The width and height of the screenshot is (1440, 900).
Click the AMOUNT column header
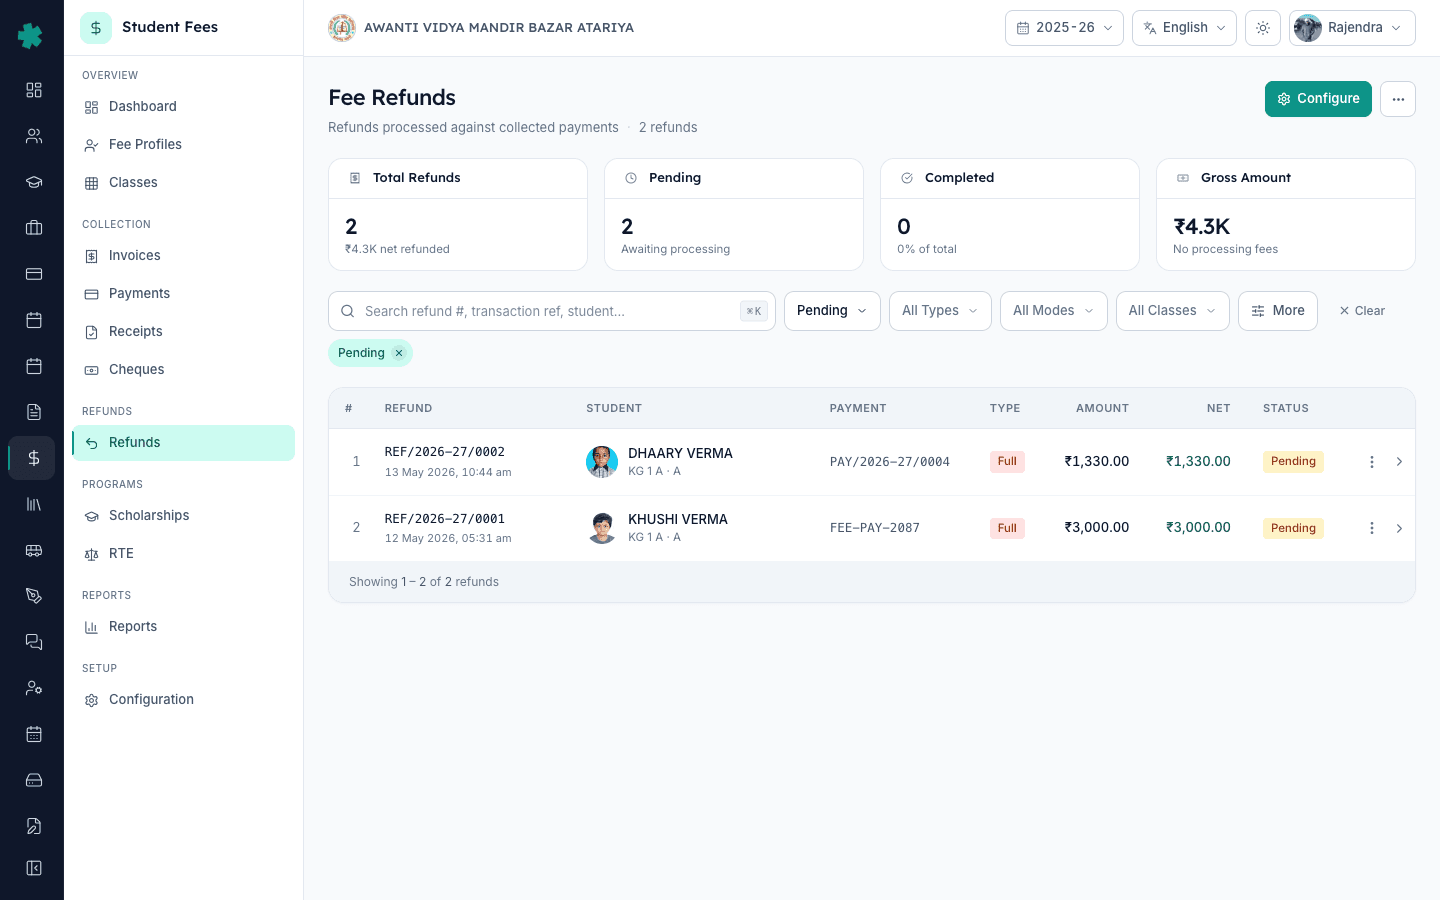[1102, 408]
